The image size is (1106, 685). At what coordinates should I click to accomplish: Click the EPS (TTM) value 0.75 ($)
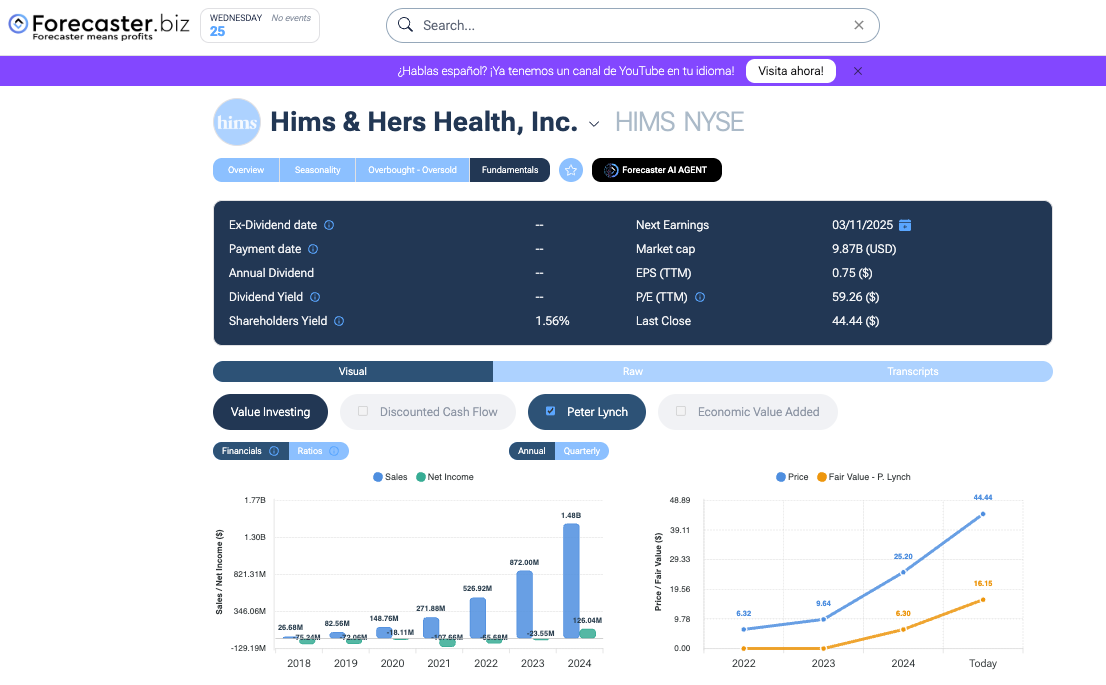pos(852,273)
